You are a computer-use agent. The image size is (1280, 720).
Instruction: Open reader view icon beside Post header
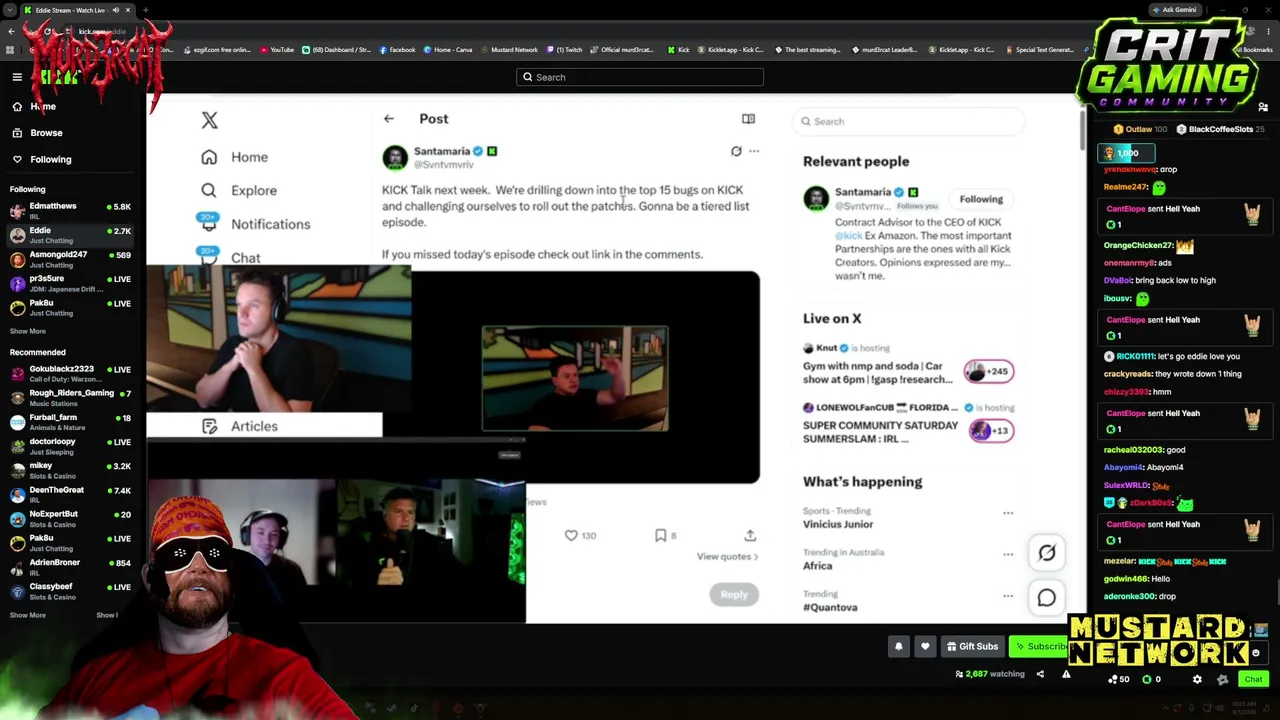[x=748, y=119]
